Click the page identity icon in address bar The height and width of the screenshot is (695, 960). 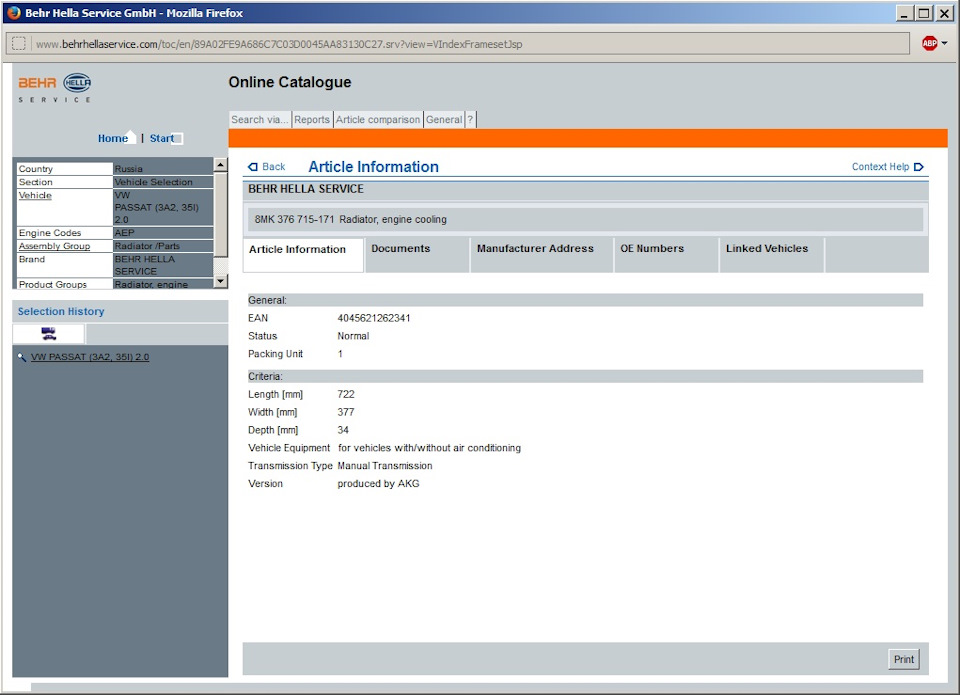pyautogui.click(x=19, y=43)
